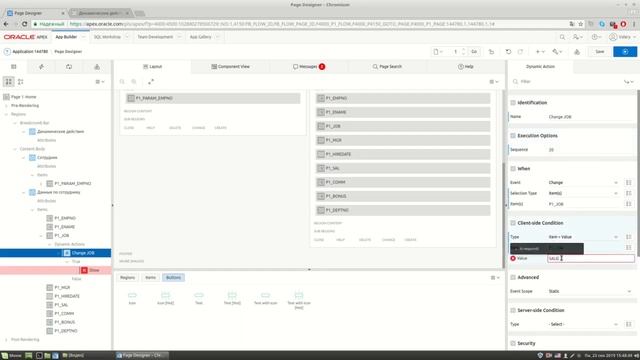Collapse the Client-side Condition section
This screenshot has height=360, width=640.
[x=513, y=223]
